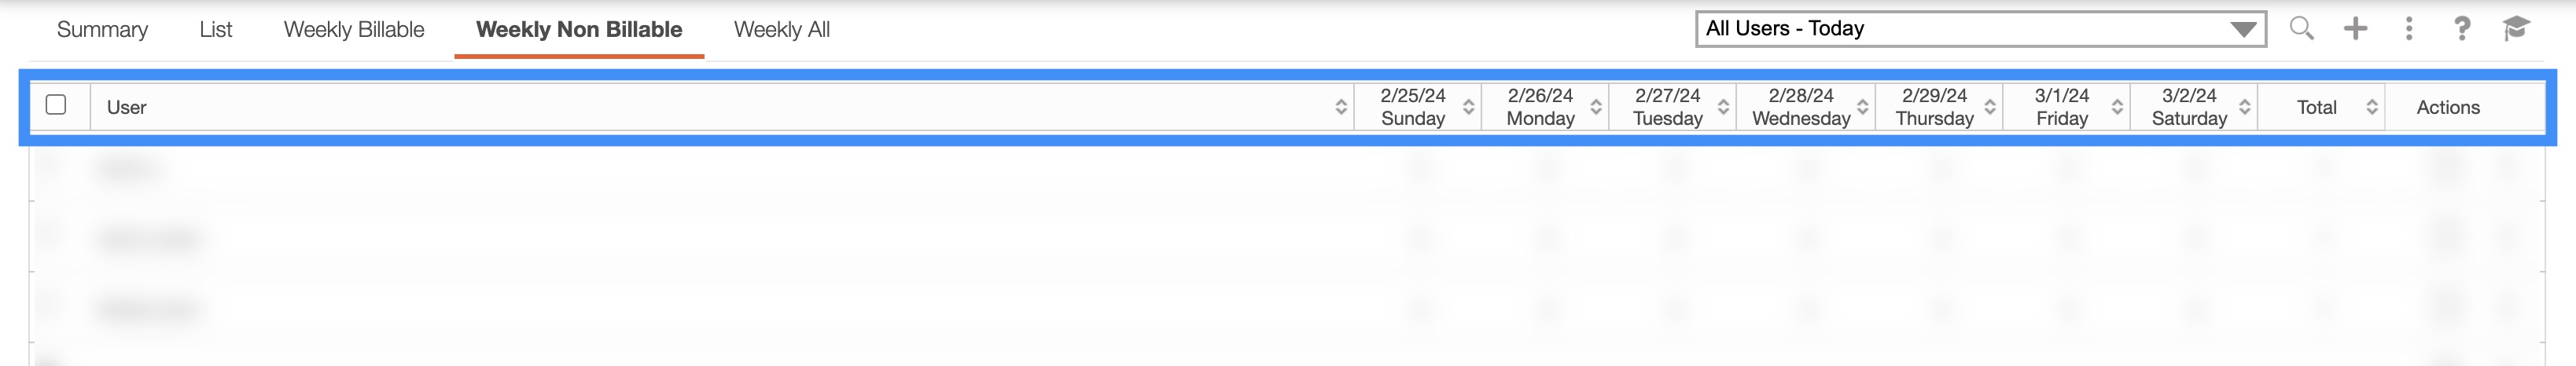Screen dimensions: 2576x366
Task: Sort the 2/25/24 Sunday column
Action: (1468, 107)
